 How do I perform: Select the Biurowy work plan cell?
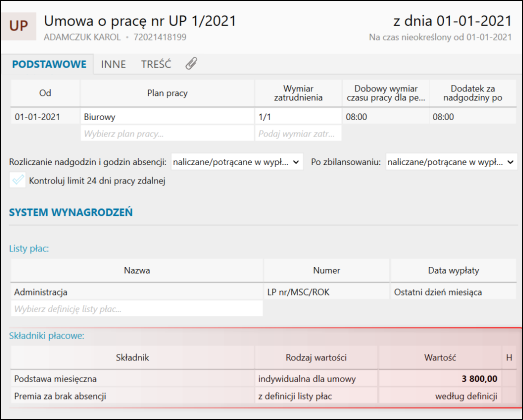click(x=167, y=117)
